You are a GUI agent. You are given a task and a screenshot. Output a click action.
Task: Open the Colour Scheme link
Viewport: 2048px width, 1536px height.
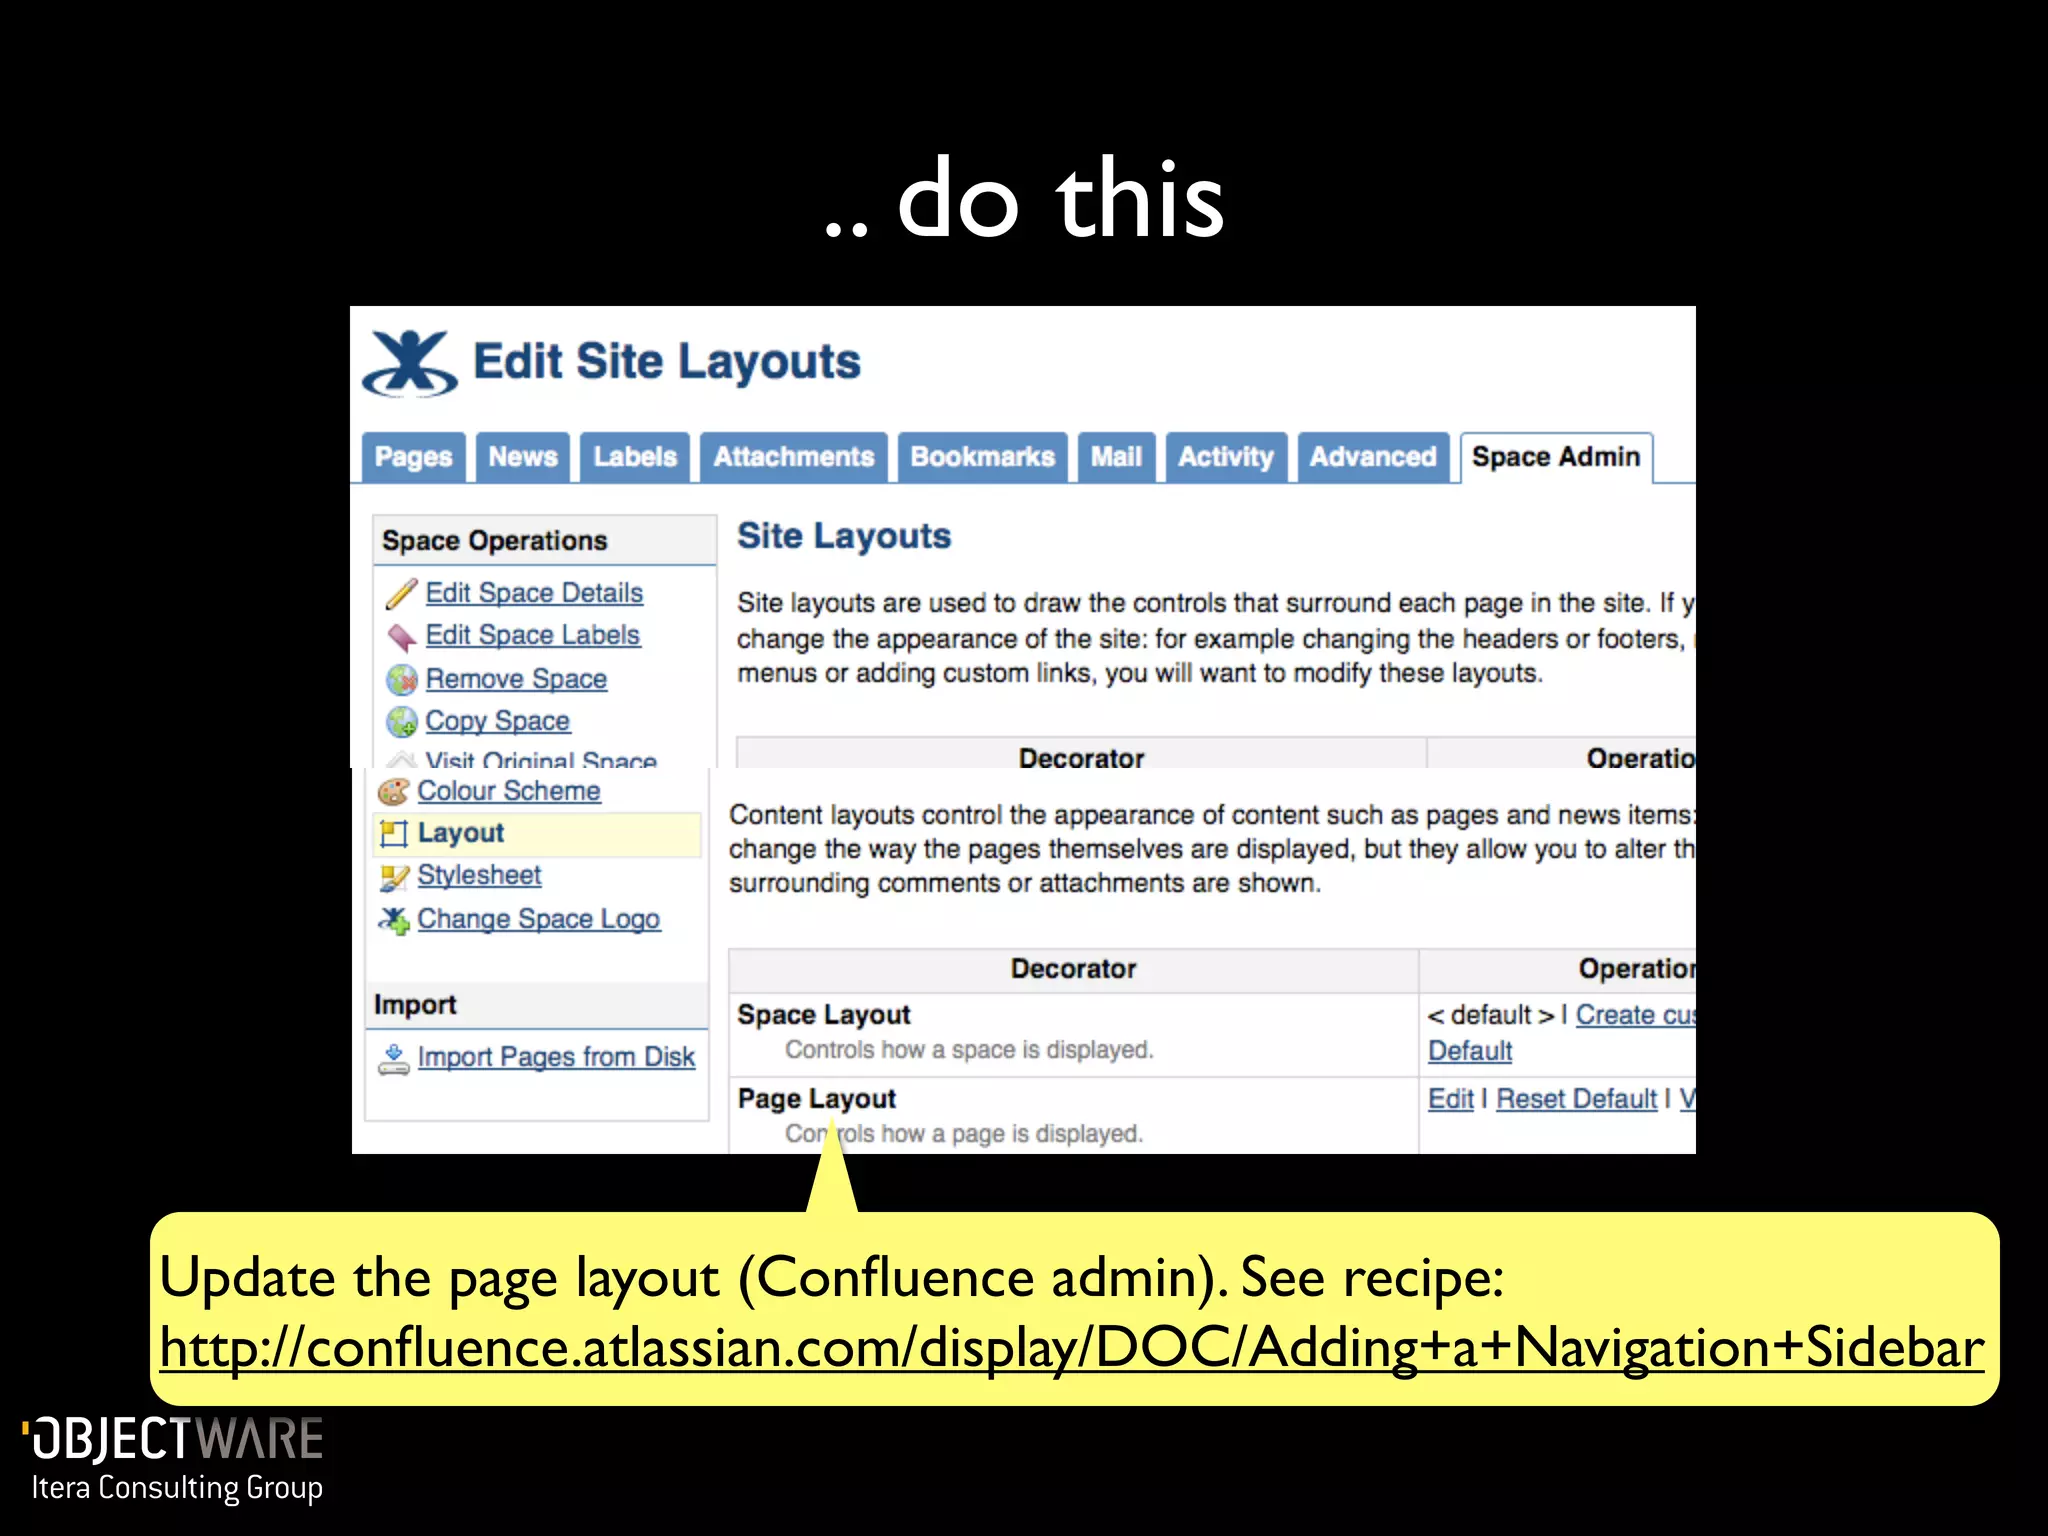[x=508, y=791]
